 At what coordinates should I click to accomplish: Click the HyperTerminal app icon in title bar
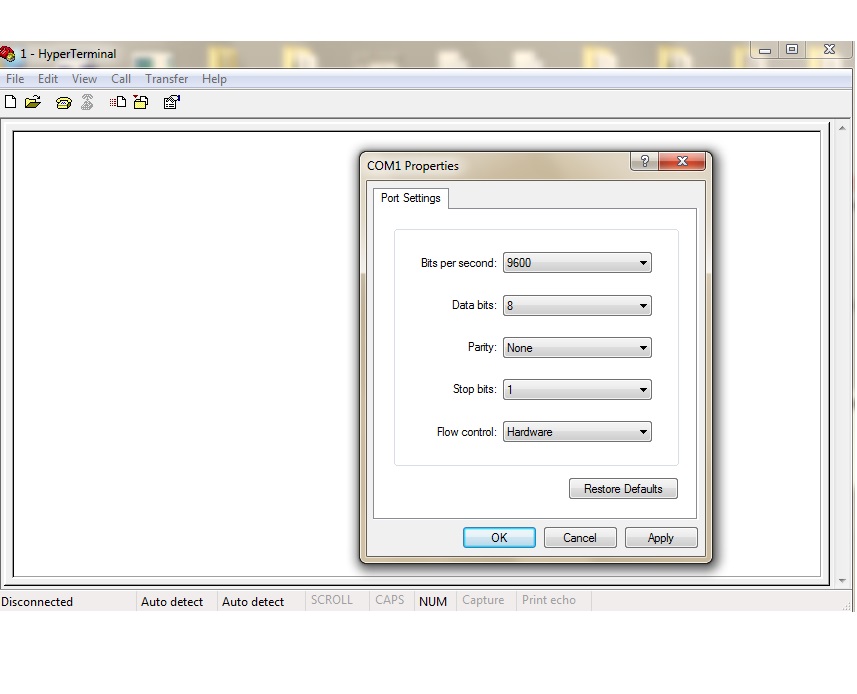(x=8, y=54)
